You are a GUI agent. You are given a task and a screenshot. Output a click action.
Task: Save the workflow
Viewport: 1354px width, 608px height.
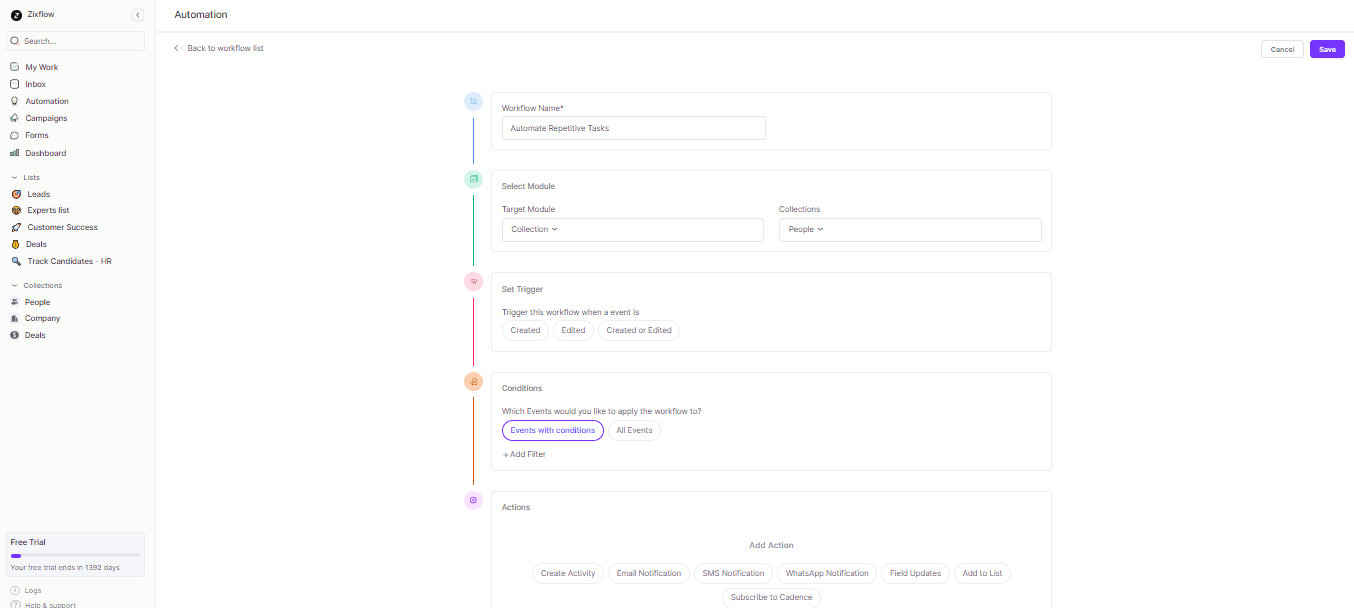pos(1326,49)
